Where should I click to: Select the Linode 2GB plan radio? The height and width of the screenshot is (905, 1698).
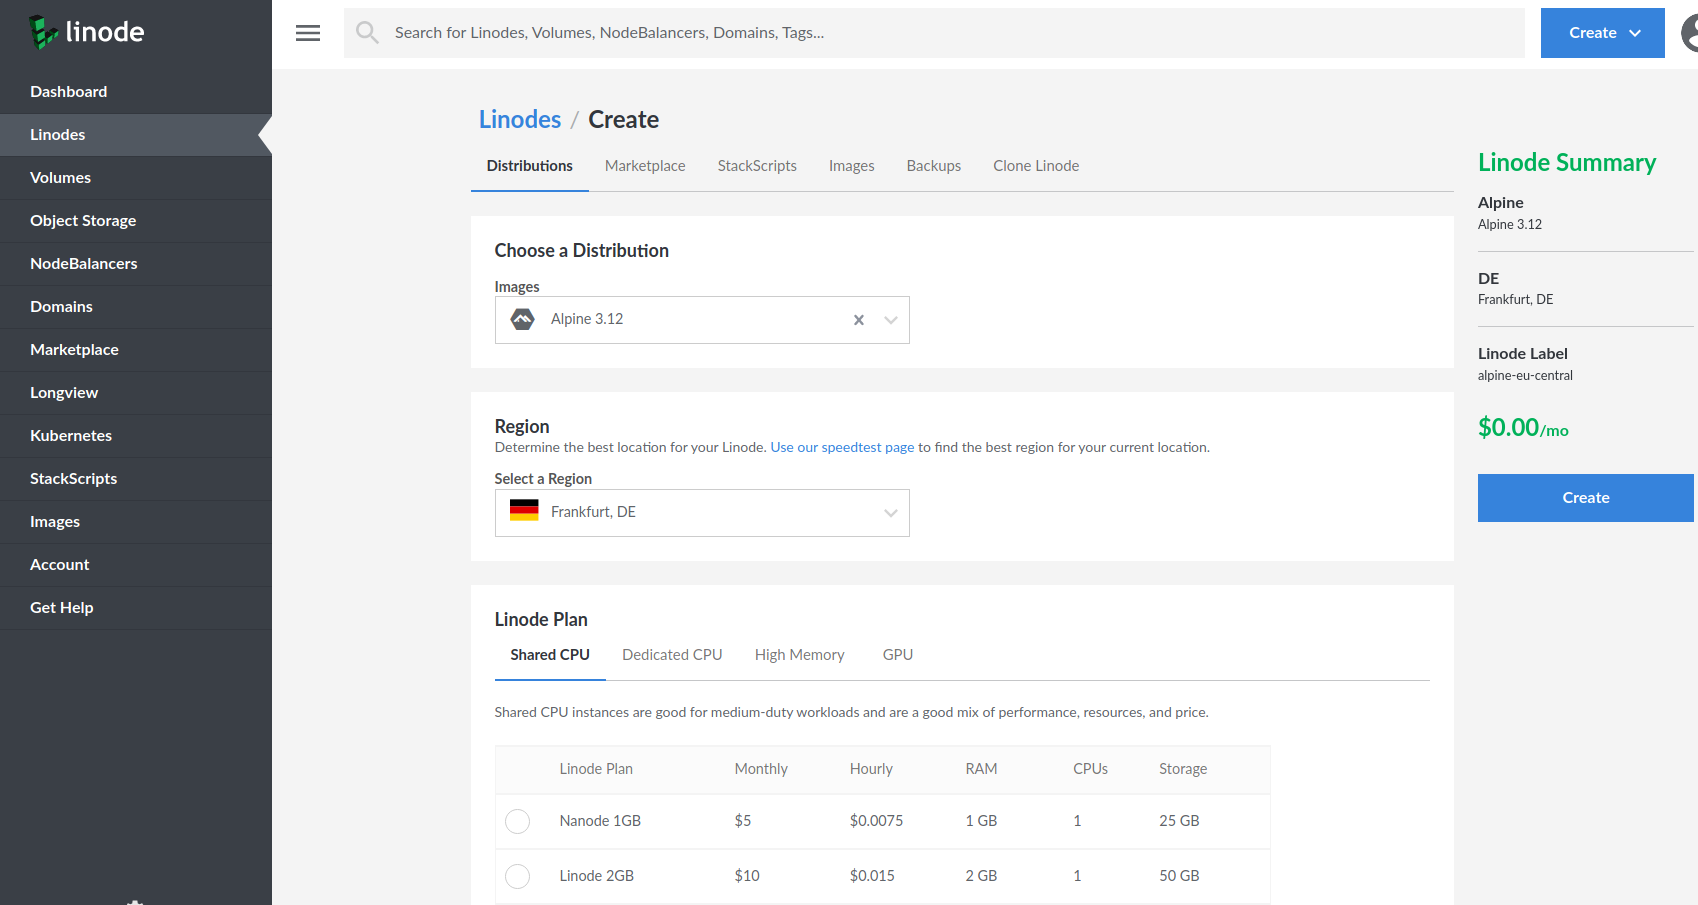point(517,876)
